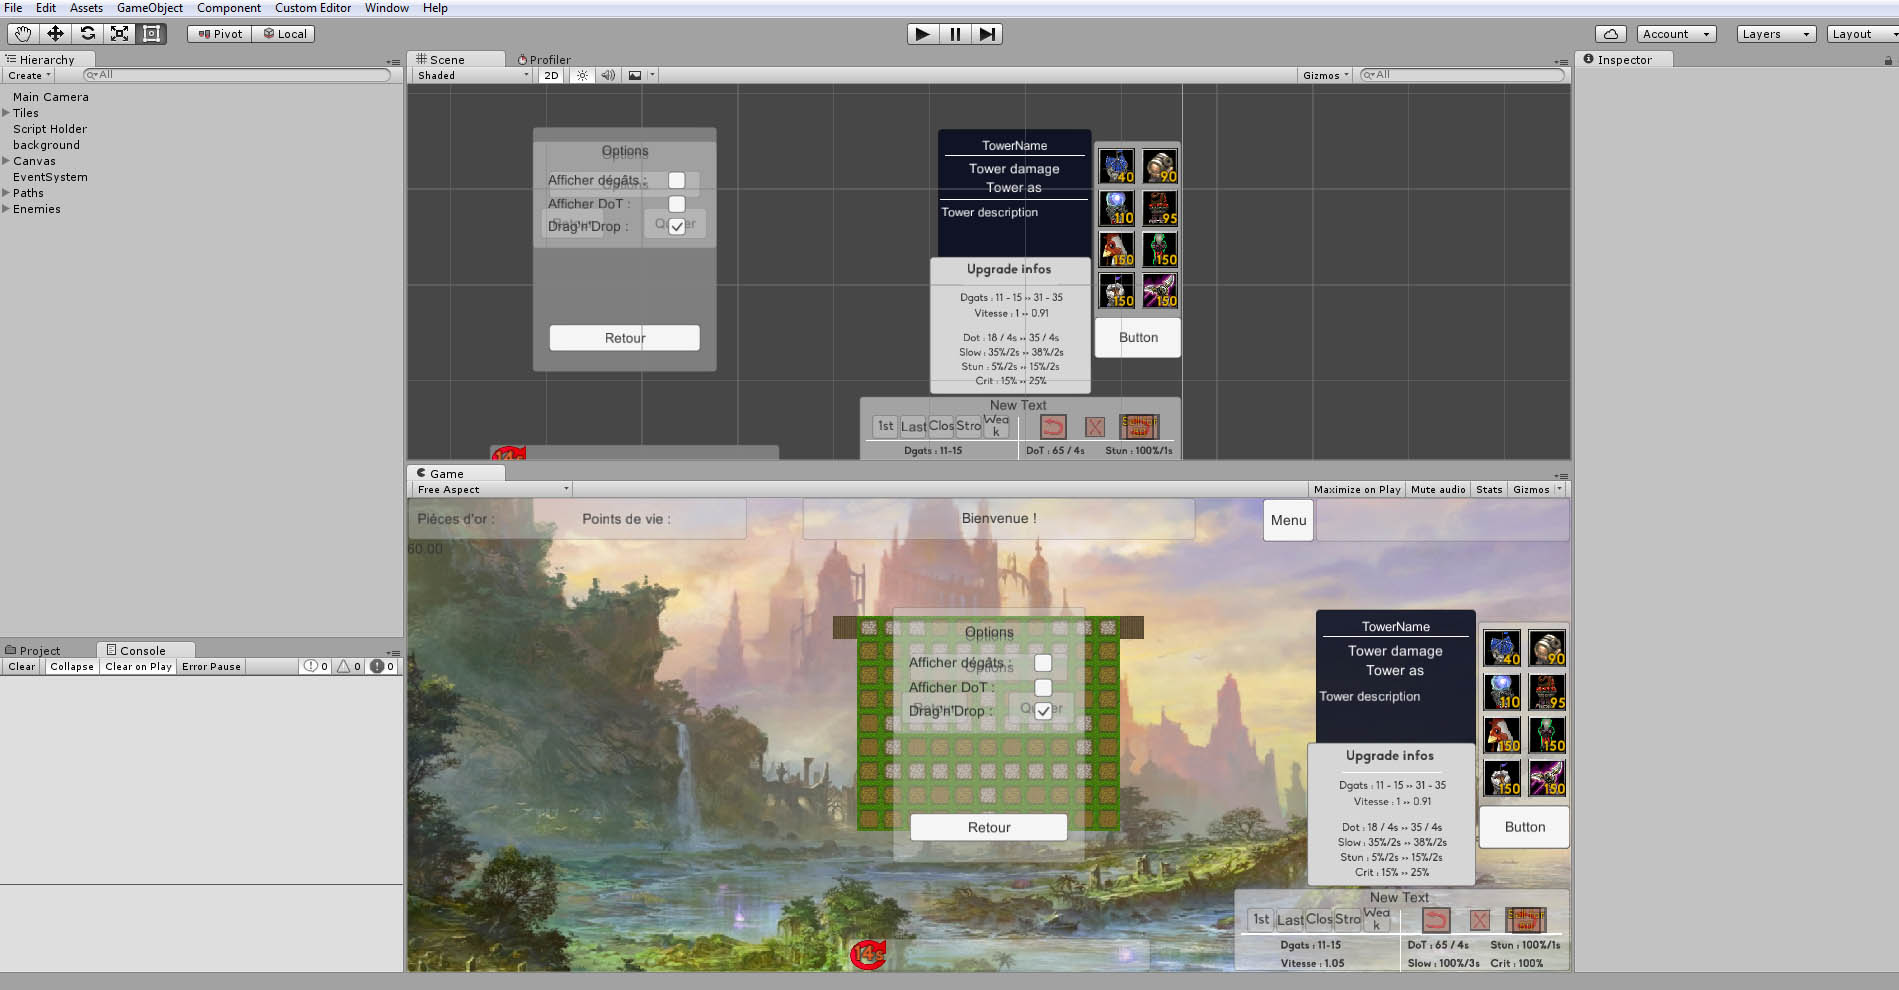Enable the Afficher DoT option
Image resolution: width=1899 pixels, height=990 pixels.
click(x=1043, y=687)
